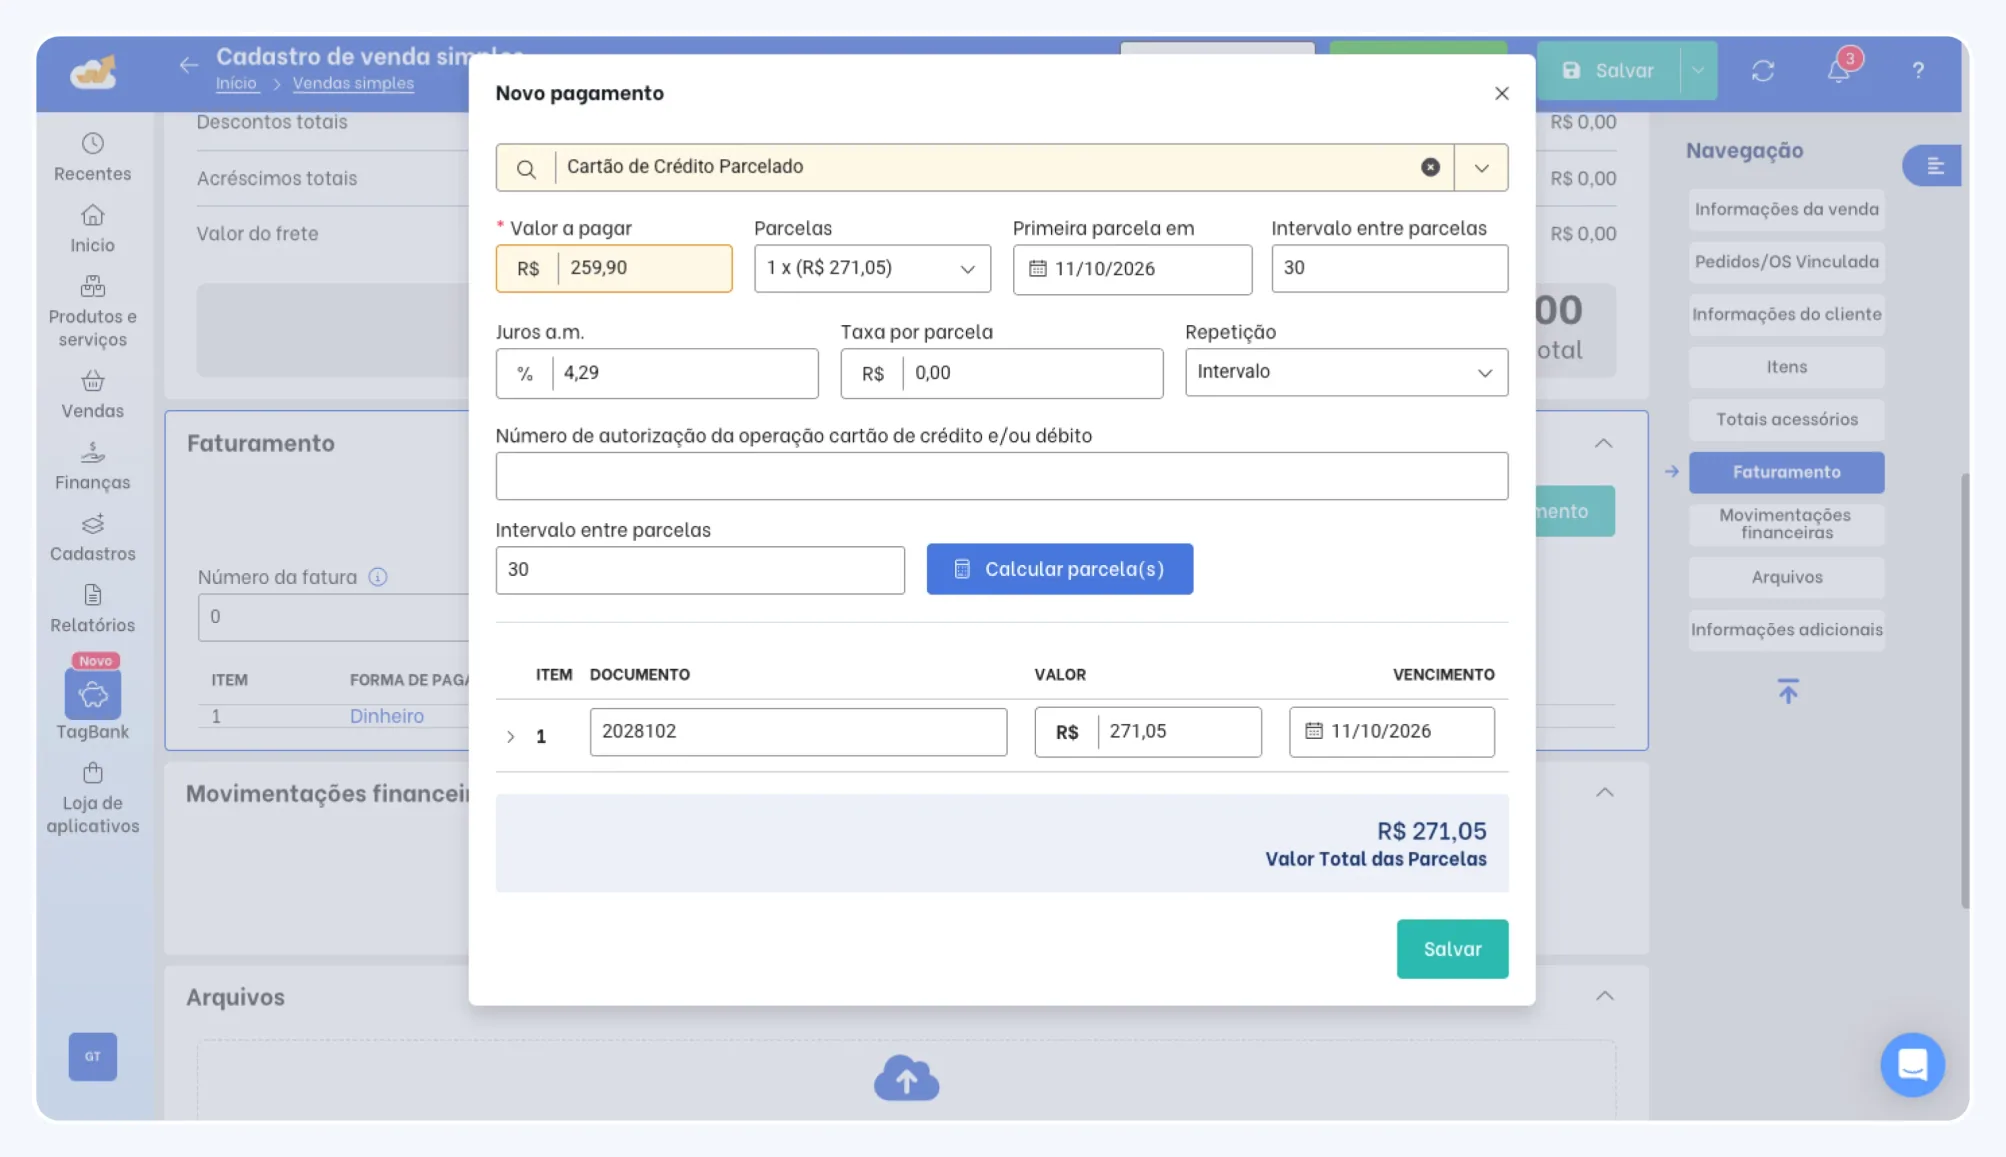Click the Dinheiro payment link
This screenshot has width=2006, height=1157.
(x=387, y=716)
